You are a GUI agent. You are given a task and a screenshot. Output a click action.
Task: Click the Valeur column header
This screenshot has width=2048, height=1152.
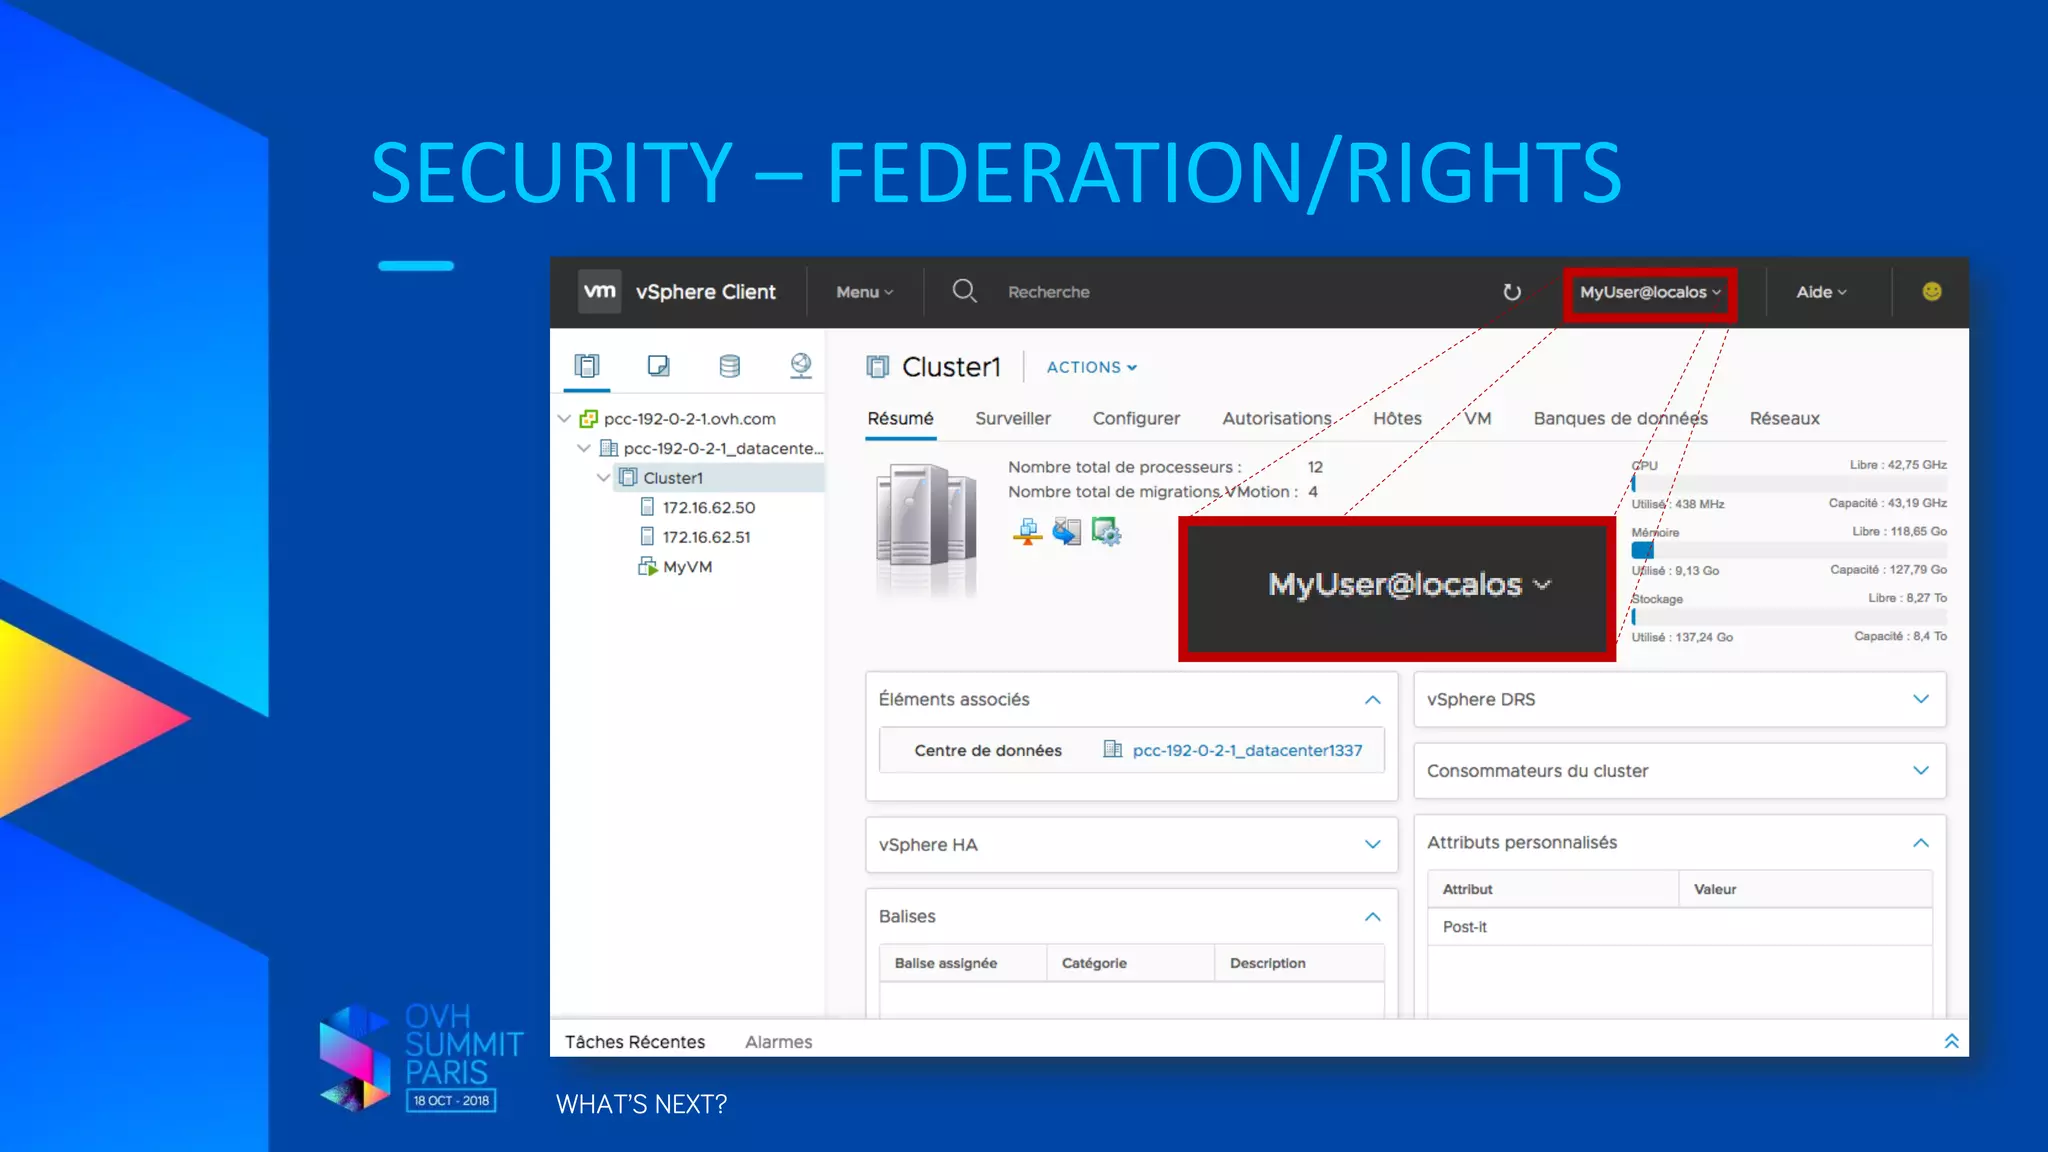click(1806, 889)
